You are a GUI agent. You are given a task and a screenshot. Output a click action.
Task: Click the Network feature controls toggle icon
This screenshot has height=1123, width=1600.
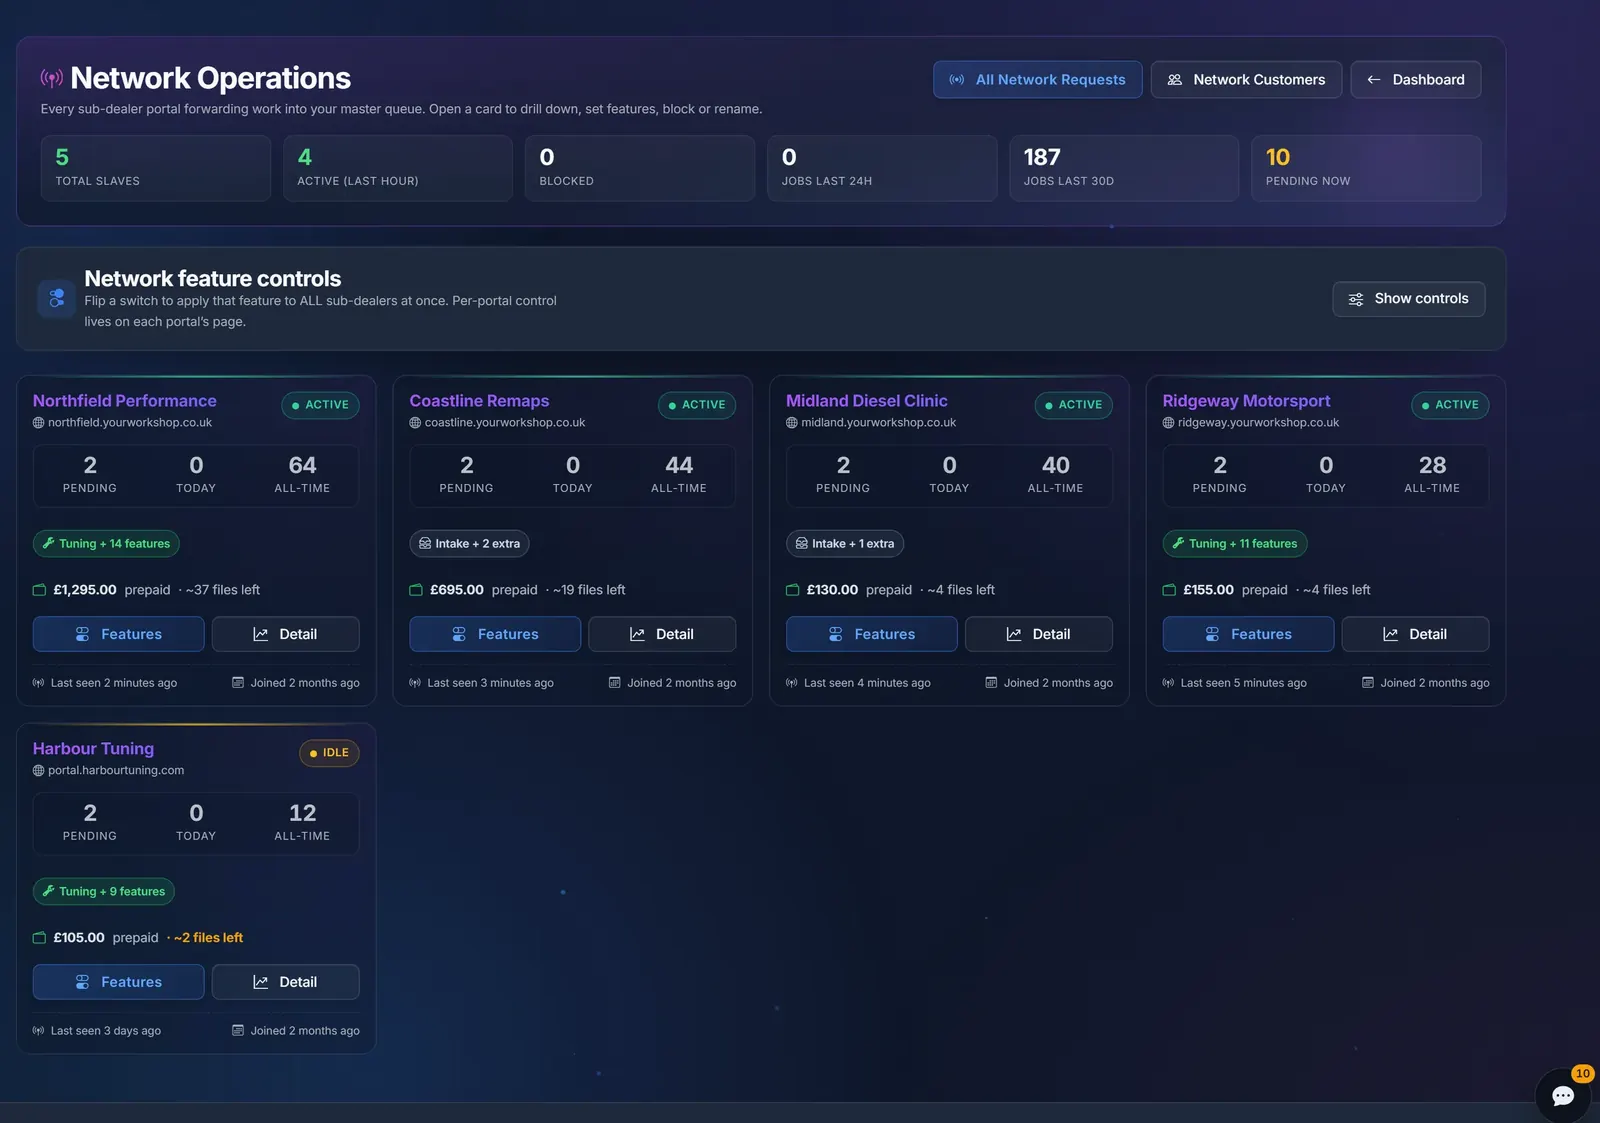click(56, 298)
